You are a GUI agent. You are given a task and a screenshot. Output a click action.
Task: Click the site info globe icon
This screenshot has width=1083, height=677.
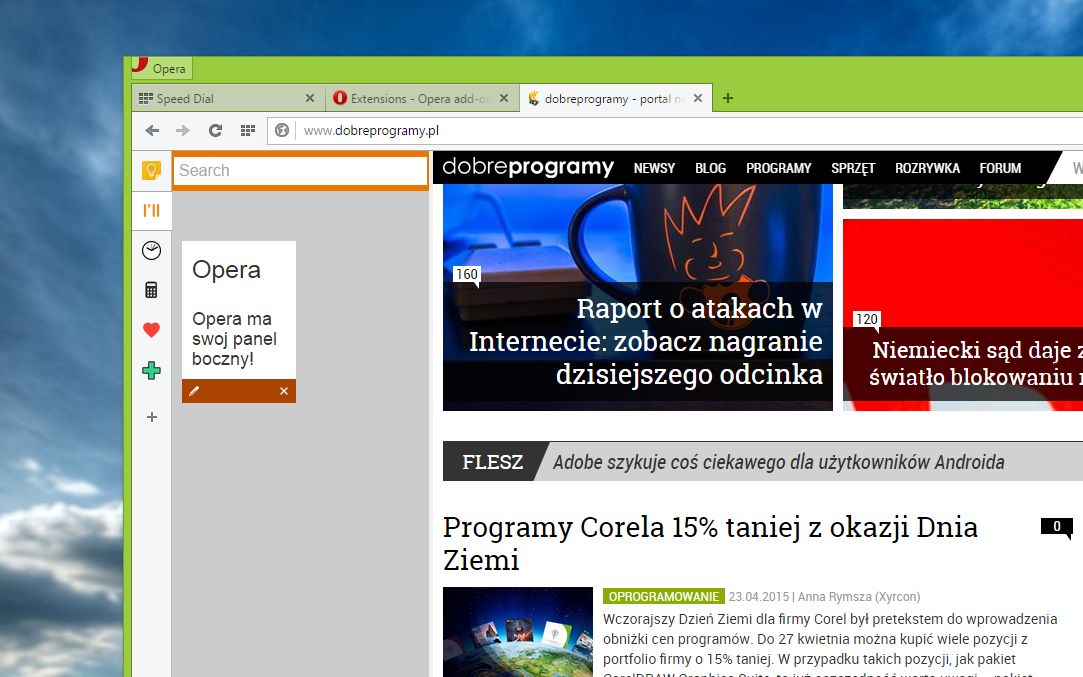[x=282, y=130]
